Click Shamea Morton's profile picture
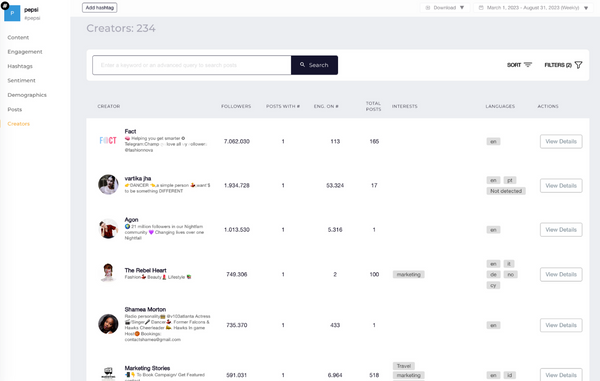The width and height of the screenshot is (600, 381). pos(108,324)
